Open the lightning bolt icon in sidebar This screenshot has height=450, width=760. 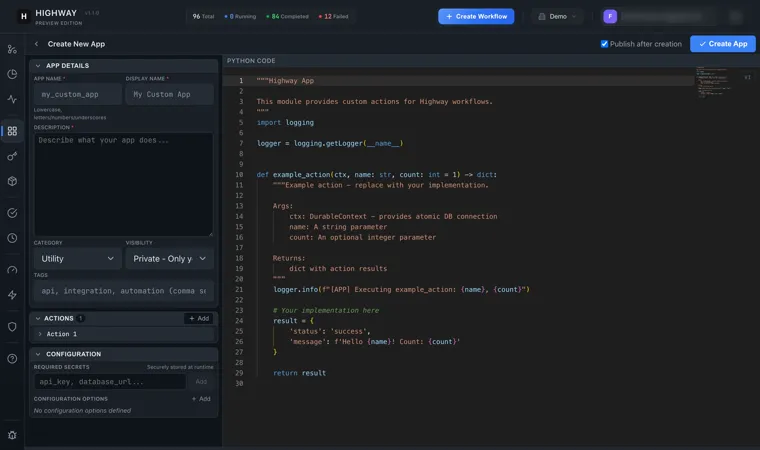12,295
